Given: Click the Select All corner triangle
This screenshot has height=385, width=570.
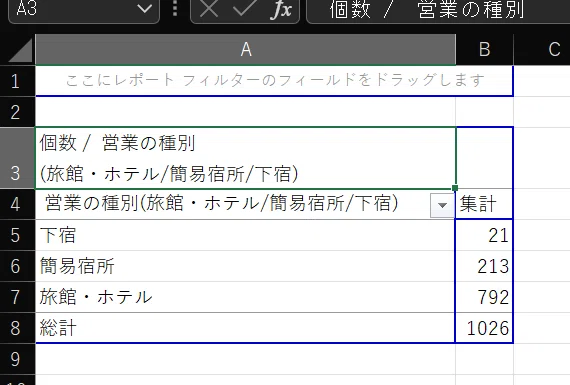Looking at the screenshot, I should pyautogui.click(x=21, y=50).
